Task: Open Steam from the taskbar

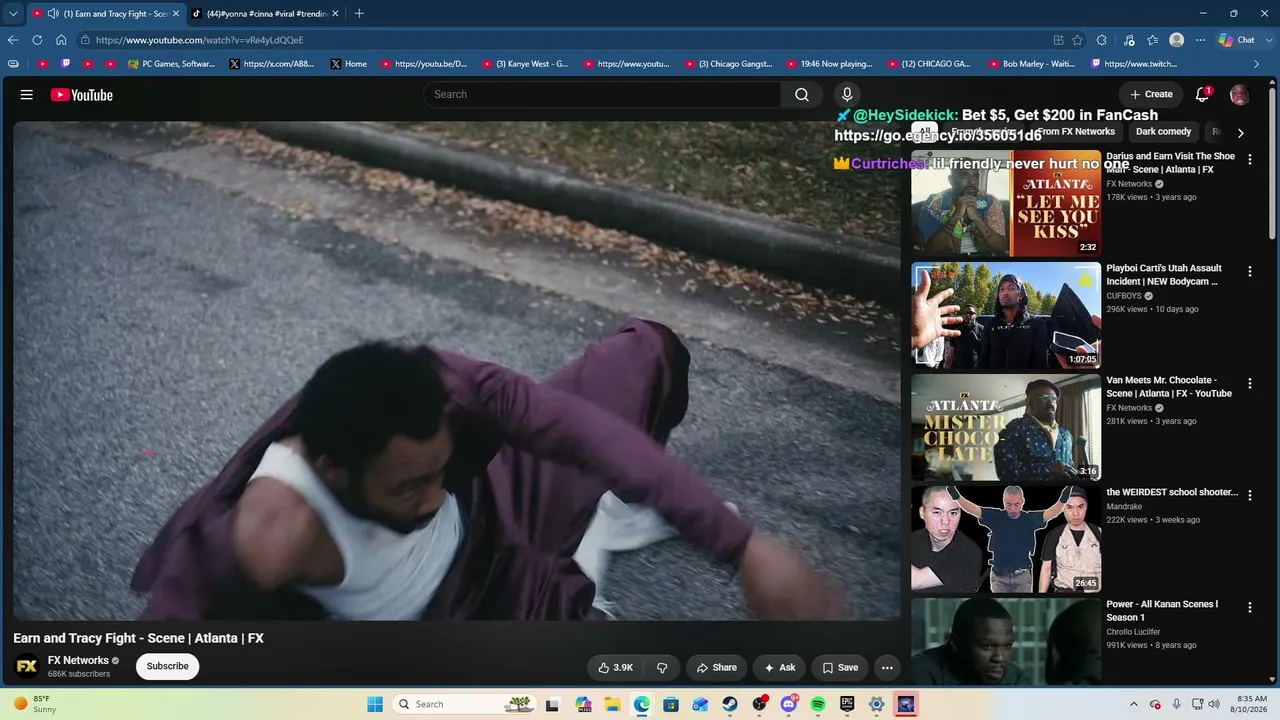Action: point(730,704)
